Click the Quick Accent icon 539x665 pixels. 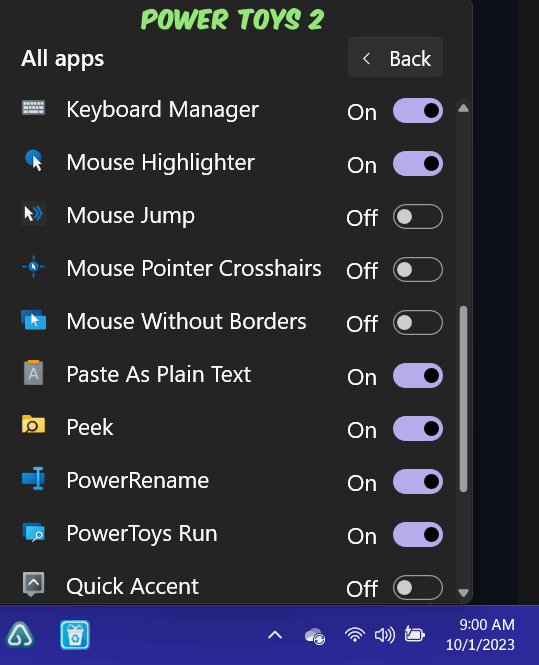(x=34, y=584)
